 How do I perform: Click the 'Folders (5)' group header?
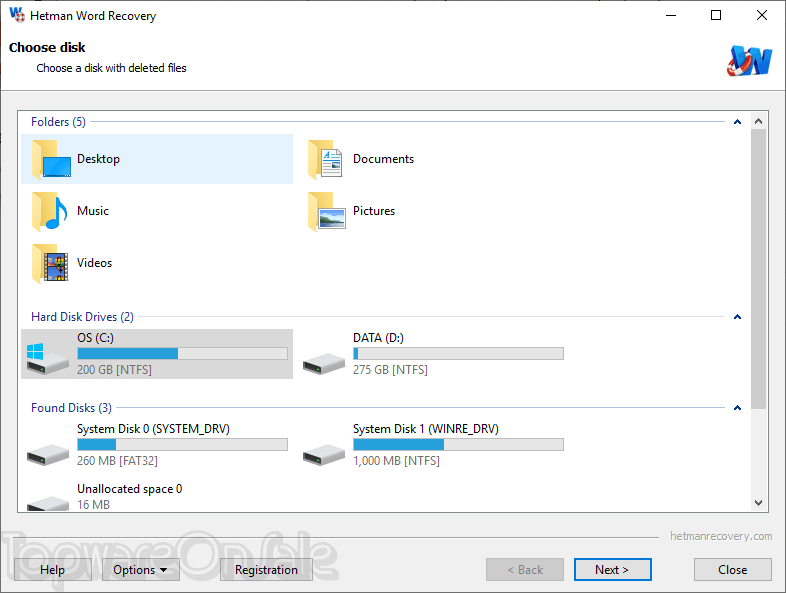58,122
